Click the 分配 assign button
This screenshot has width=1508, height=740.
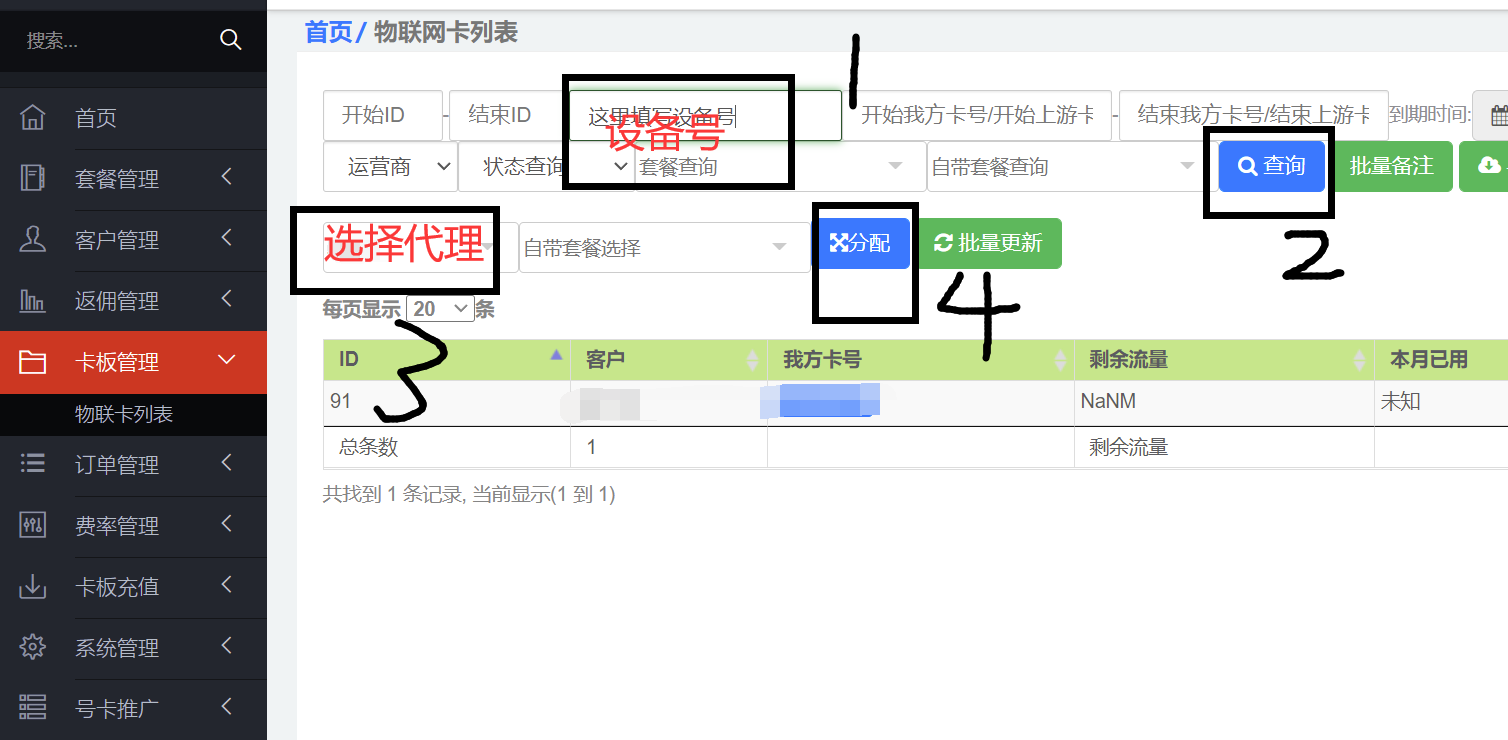861,243
